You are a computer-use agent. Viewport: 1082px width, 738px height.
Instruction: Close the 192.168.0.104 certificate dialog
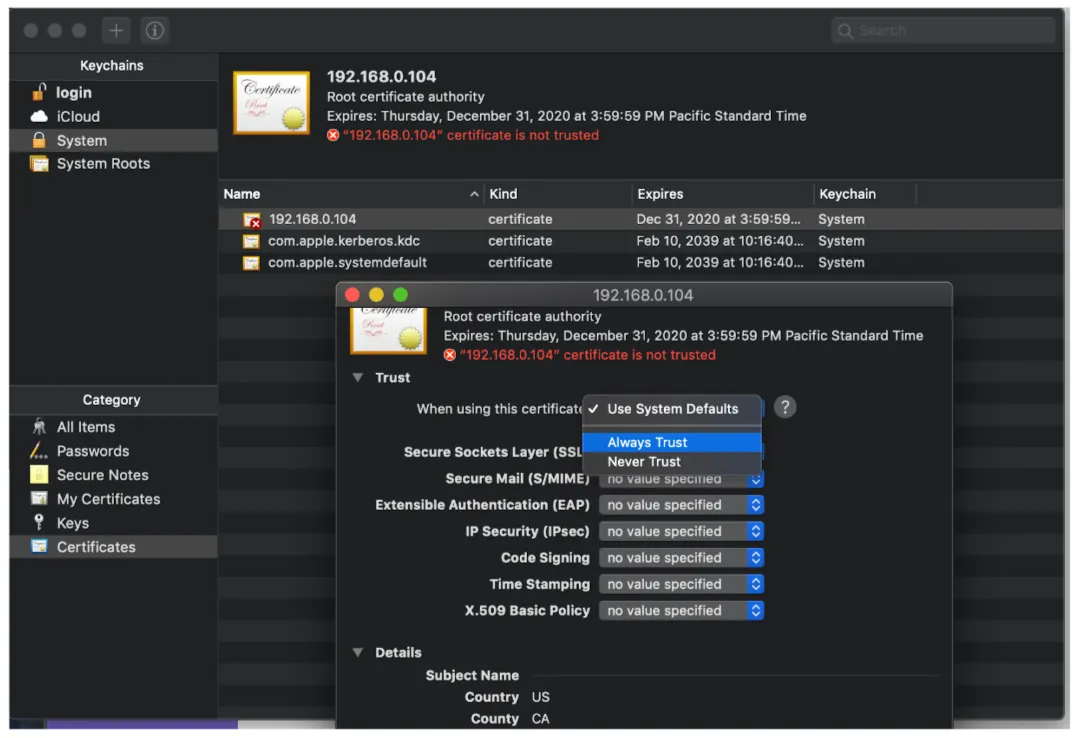pos(352,295)
